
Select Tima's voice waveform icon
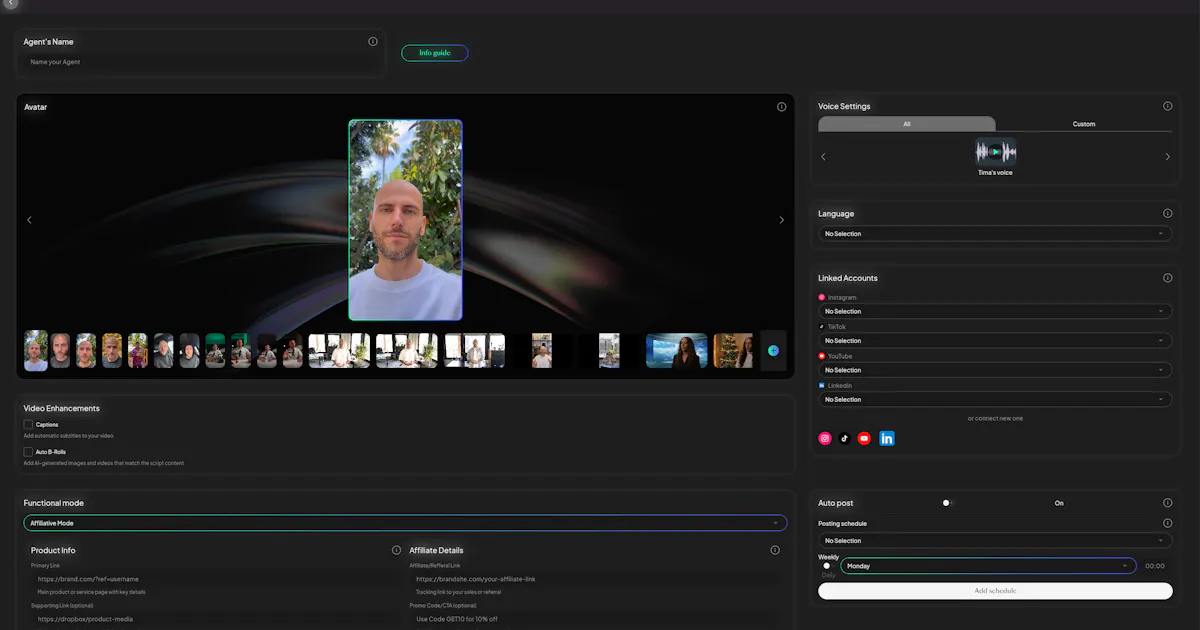pyautogui.click(x=996, y=151)
